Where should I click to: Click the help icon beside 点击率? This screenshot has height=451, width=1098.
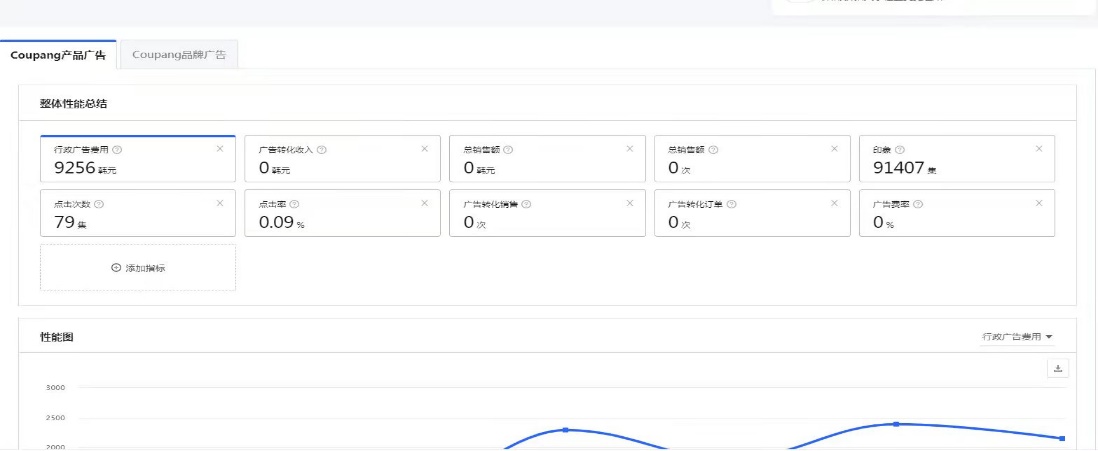295,203
